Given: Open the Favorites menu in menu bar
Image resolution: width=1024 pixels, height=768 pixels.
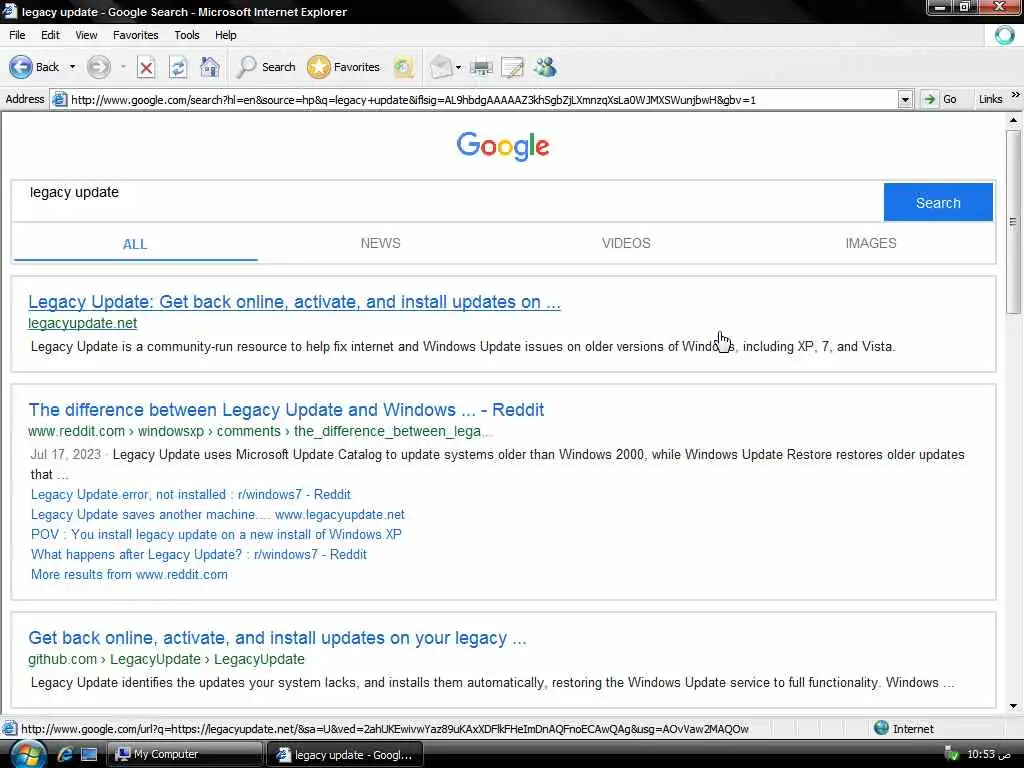Looking at the screenshot, I should [x=136, y=35].
